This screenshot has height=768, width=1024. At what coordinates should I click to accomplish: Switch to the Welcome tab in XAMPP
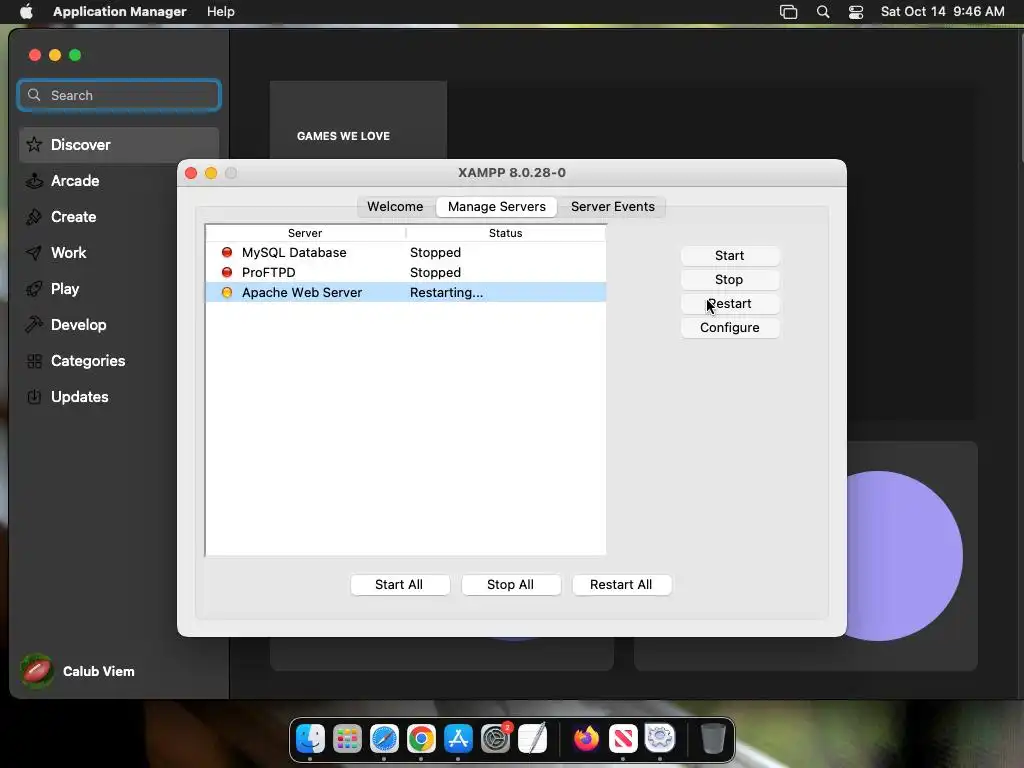coord(395,206)
